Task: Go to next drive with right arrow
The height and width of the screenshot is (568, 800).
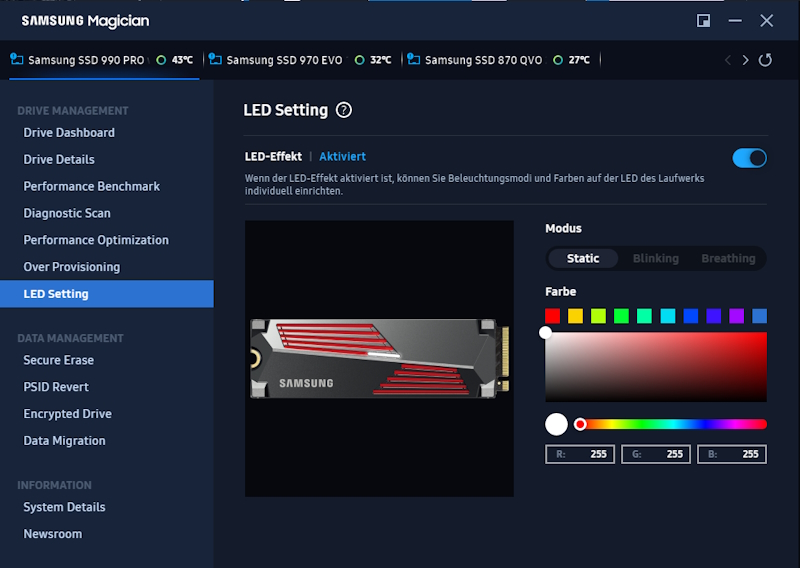Action: (x=745, y=60)
